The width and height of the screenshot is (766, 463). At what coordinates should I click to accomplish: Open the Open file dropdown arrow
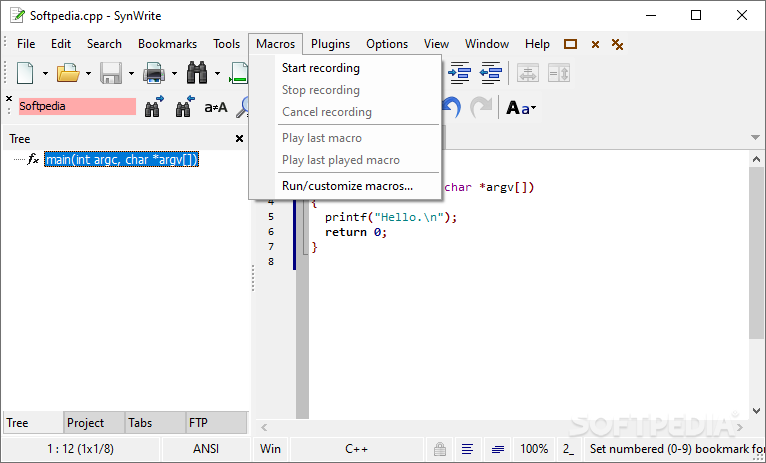pos(88,74)
